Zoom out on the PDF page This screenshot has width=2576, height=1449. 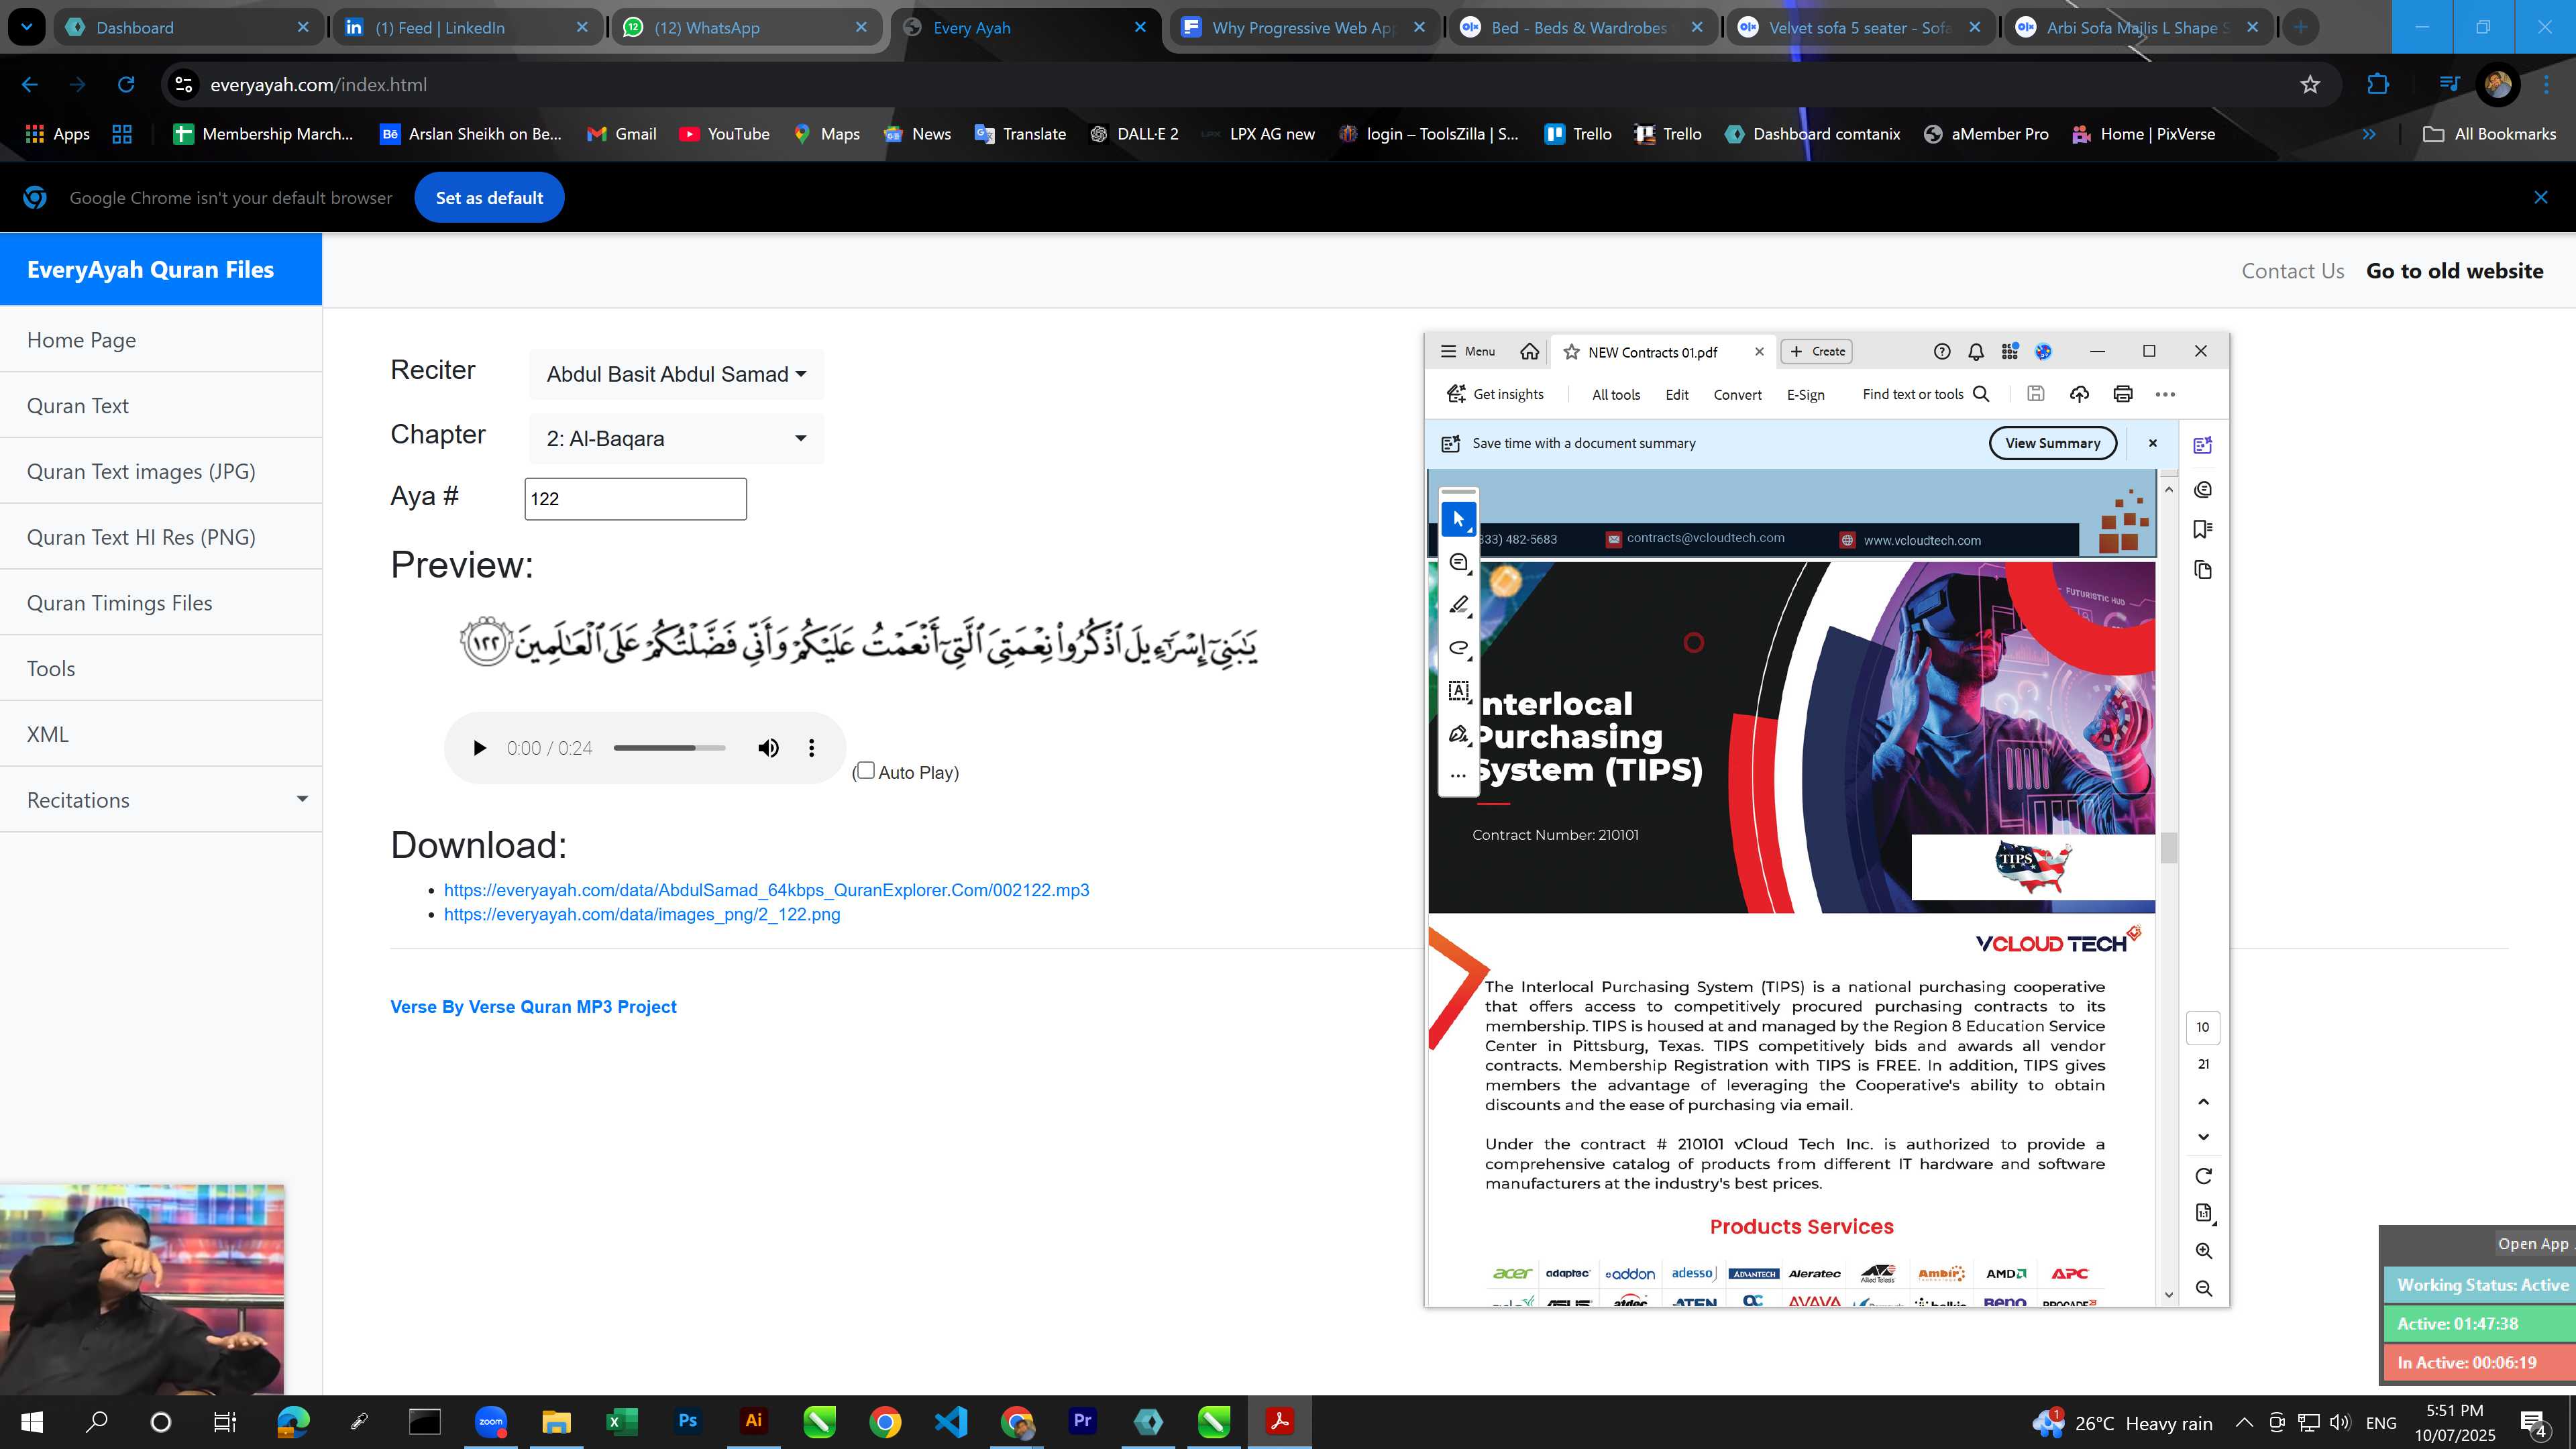2204,1289
